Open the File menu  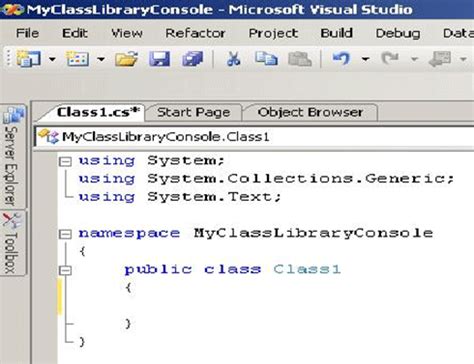[27, 33]
